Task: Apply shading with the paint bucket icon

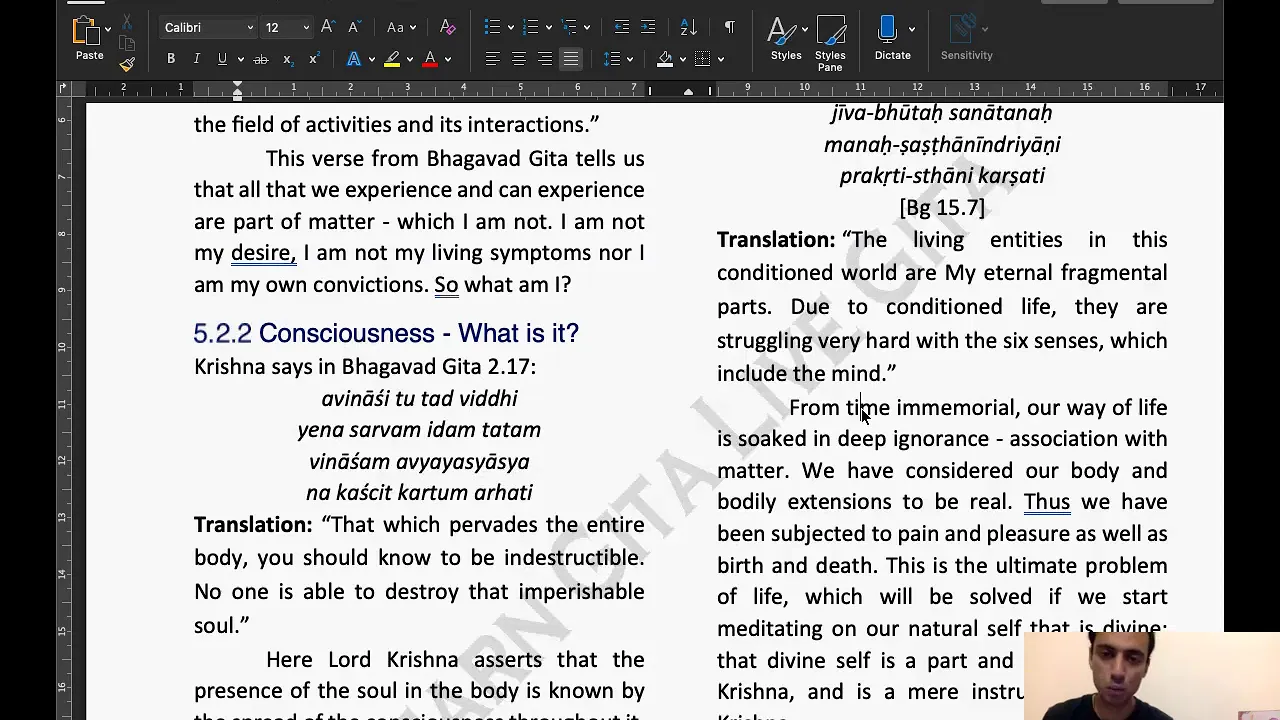Action: pos(665,60)
